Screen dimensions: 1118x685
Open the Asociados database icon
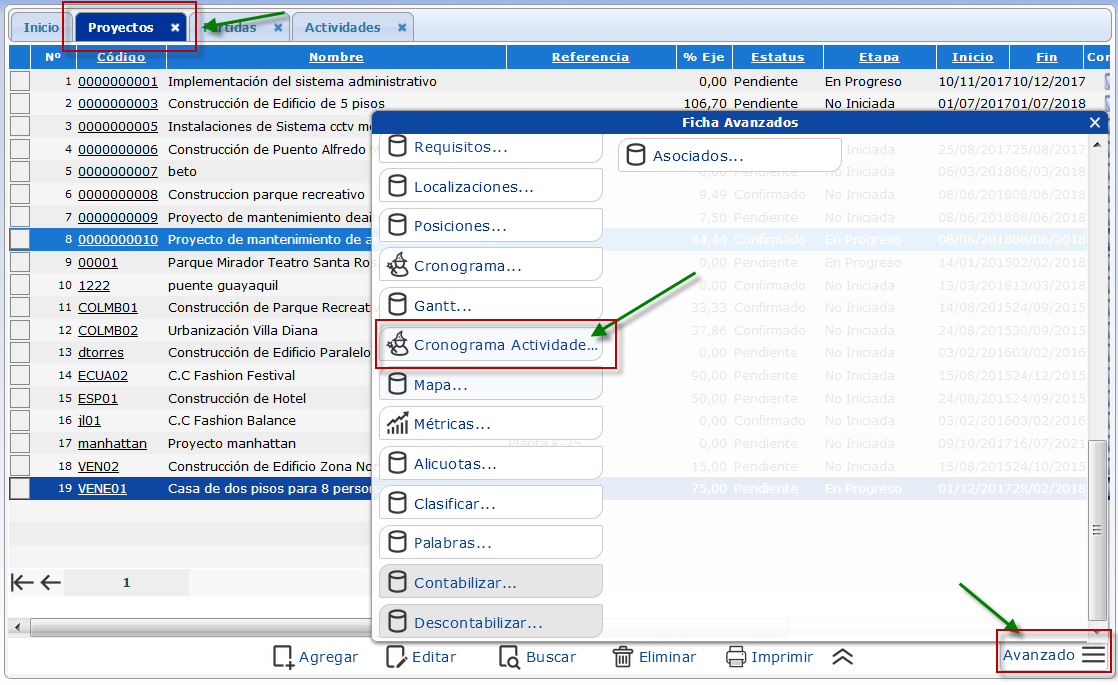point(635,155)
